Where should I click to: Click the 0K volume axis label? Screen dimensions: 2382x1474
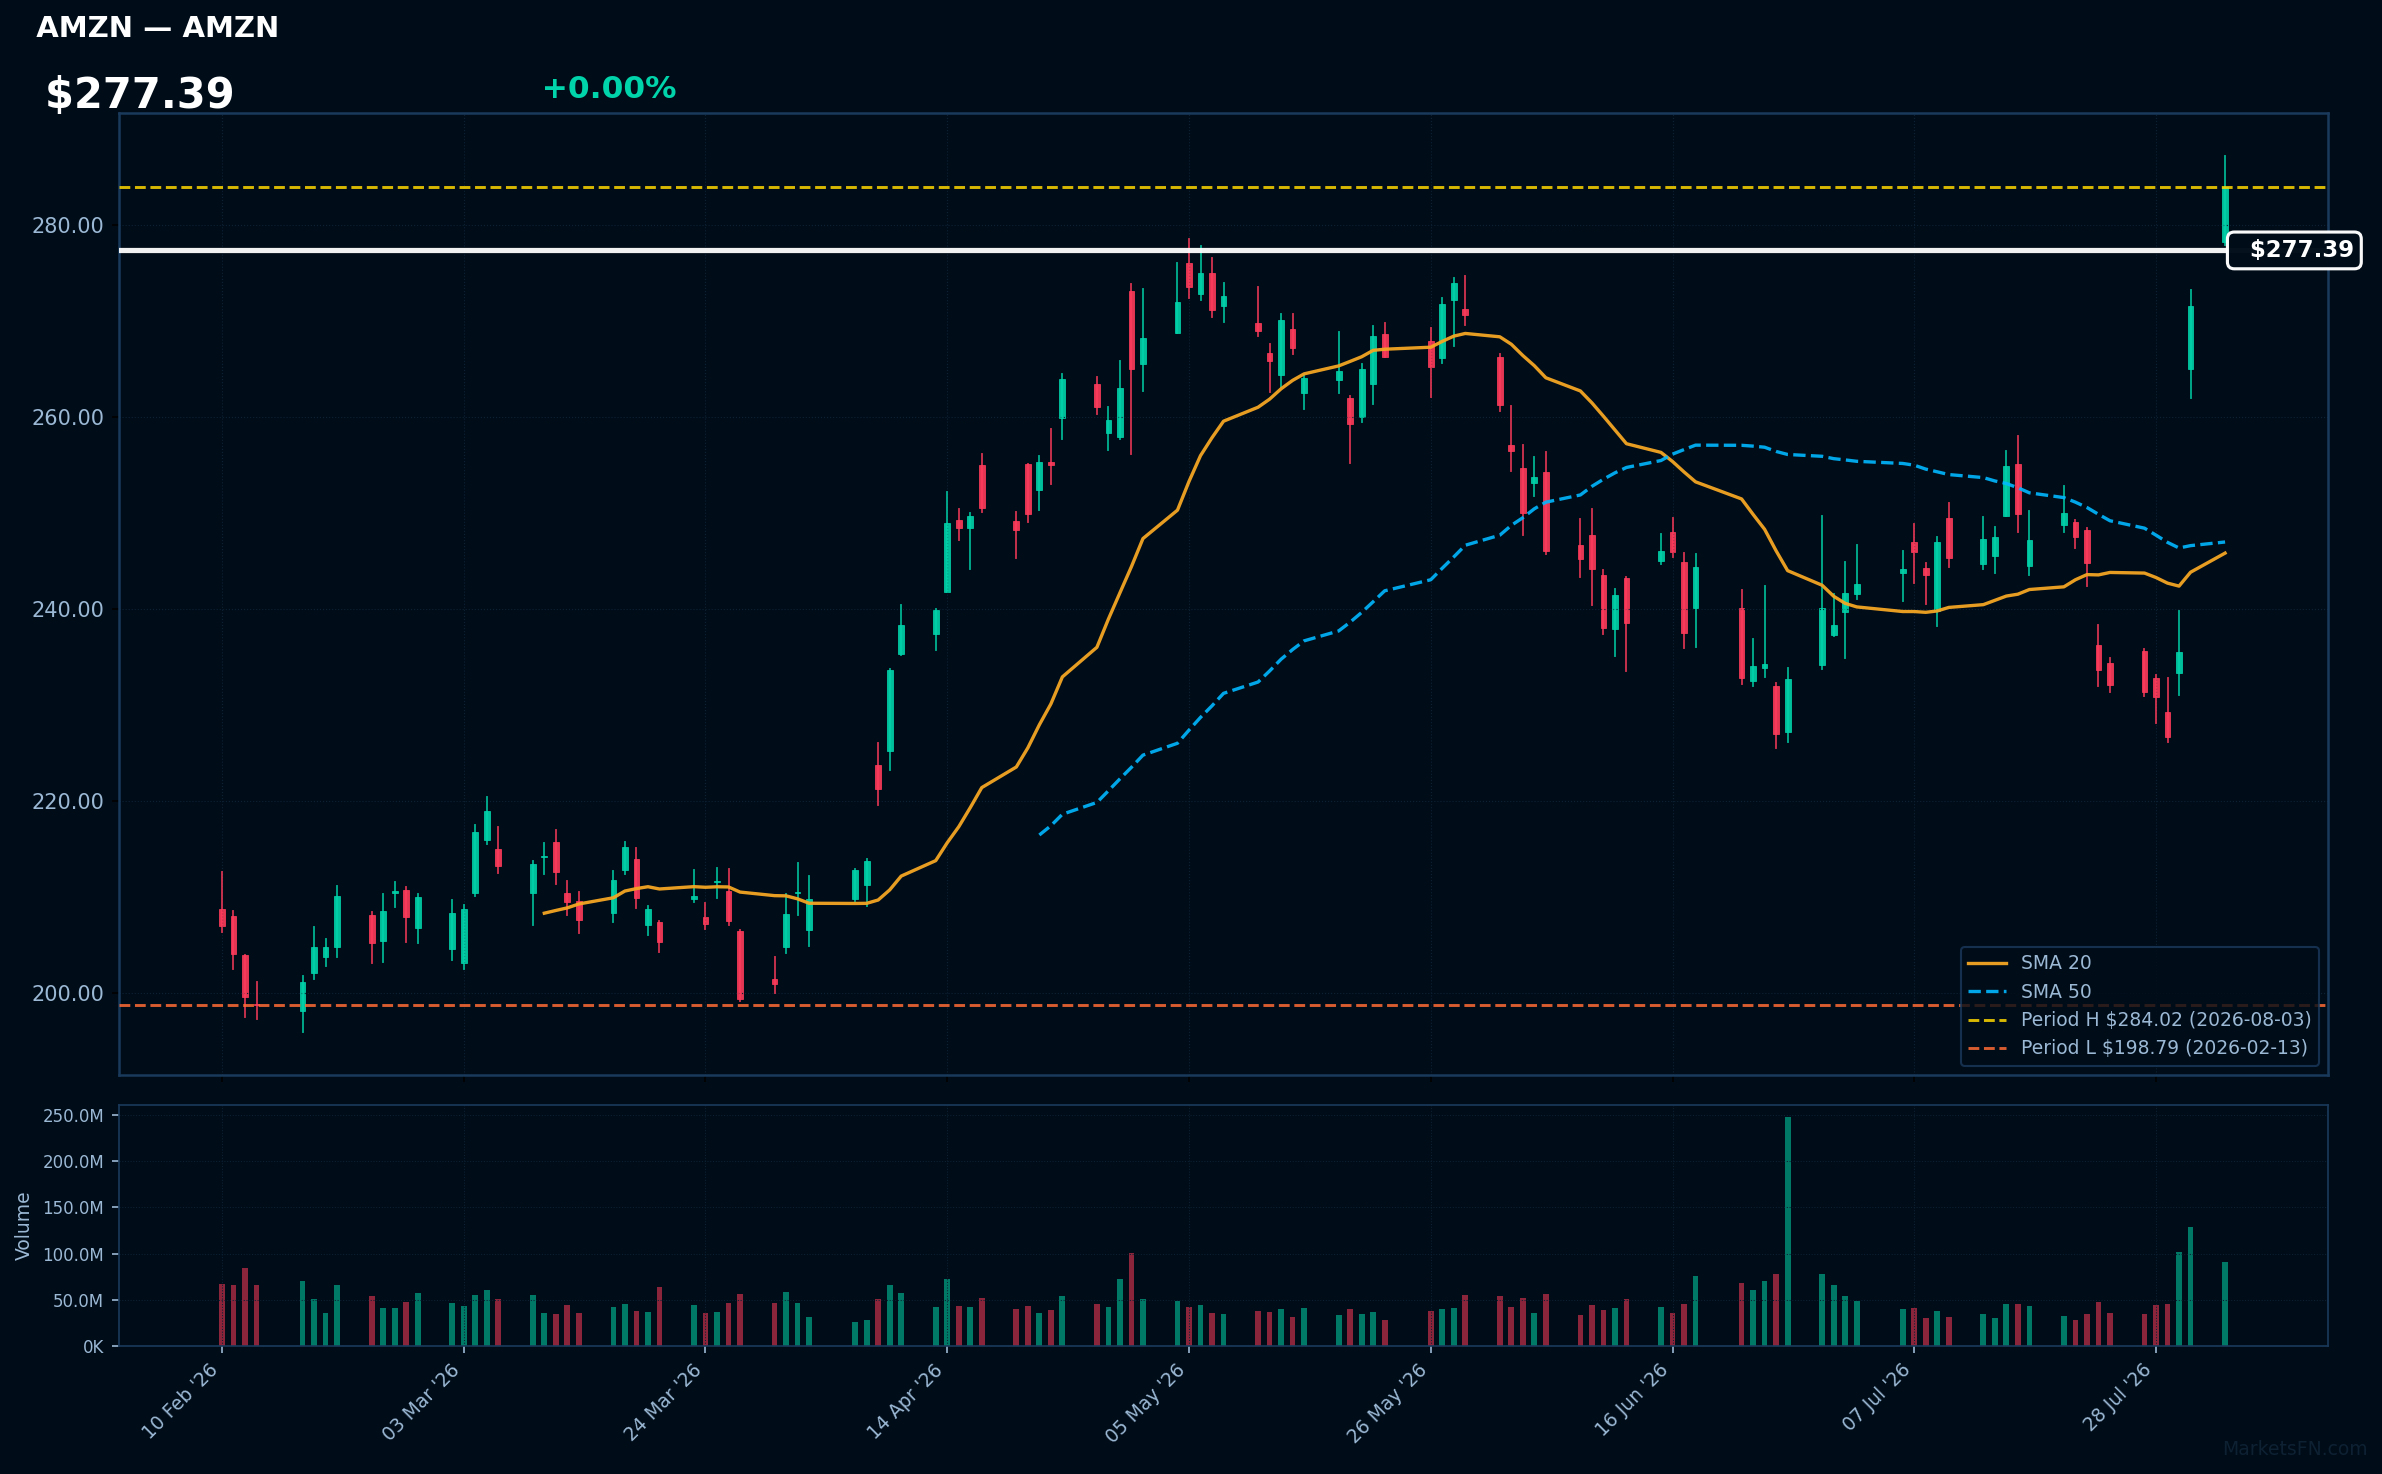(93, 1348)
